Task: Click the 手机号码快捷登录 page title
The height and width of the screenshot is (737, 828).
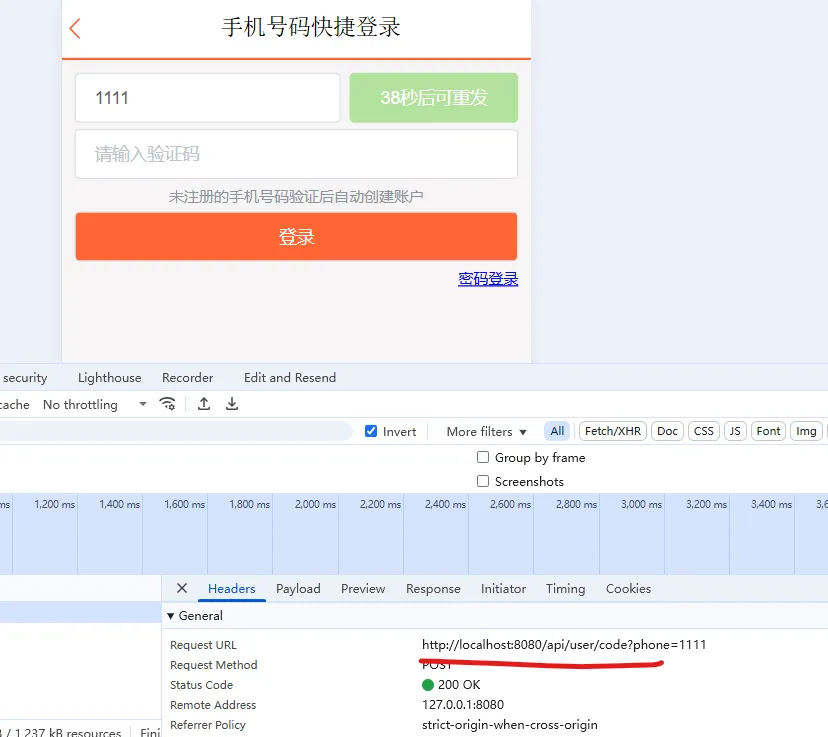Action: pos(311,27)
